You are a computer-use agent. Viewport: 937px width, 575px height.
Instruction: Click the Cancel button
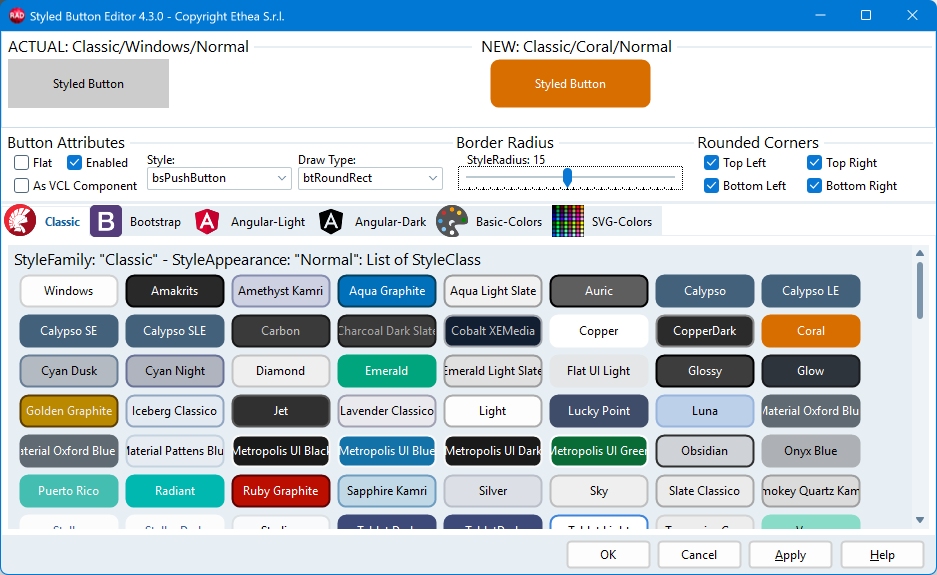pyautogui.click(x=699, y=555)
